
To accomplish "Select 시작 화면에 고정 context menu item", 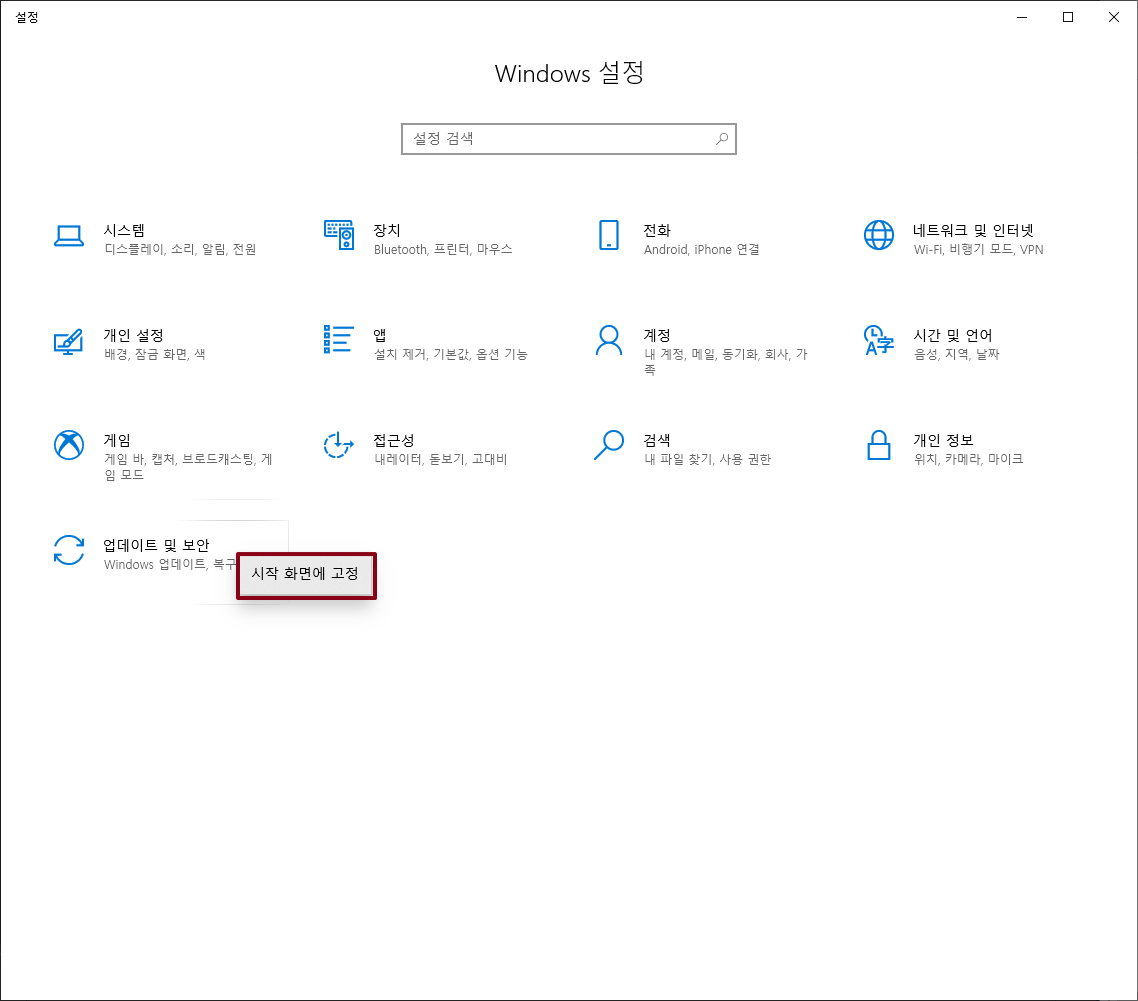I will pyautogui.click(x=306, y=574).
